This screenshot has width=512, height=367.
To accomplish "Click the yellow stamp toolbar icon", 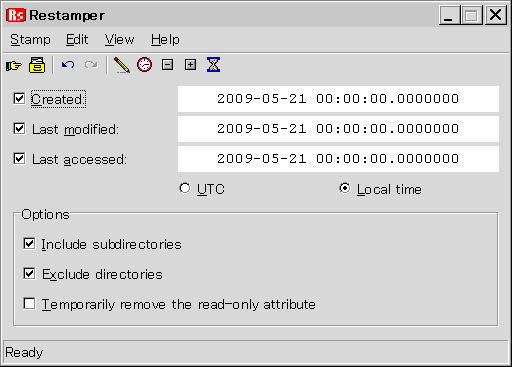I will 37,65.
